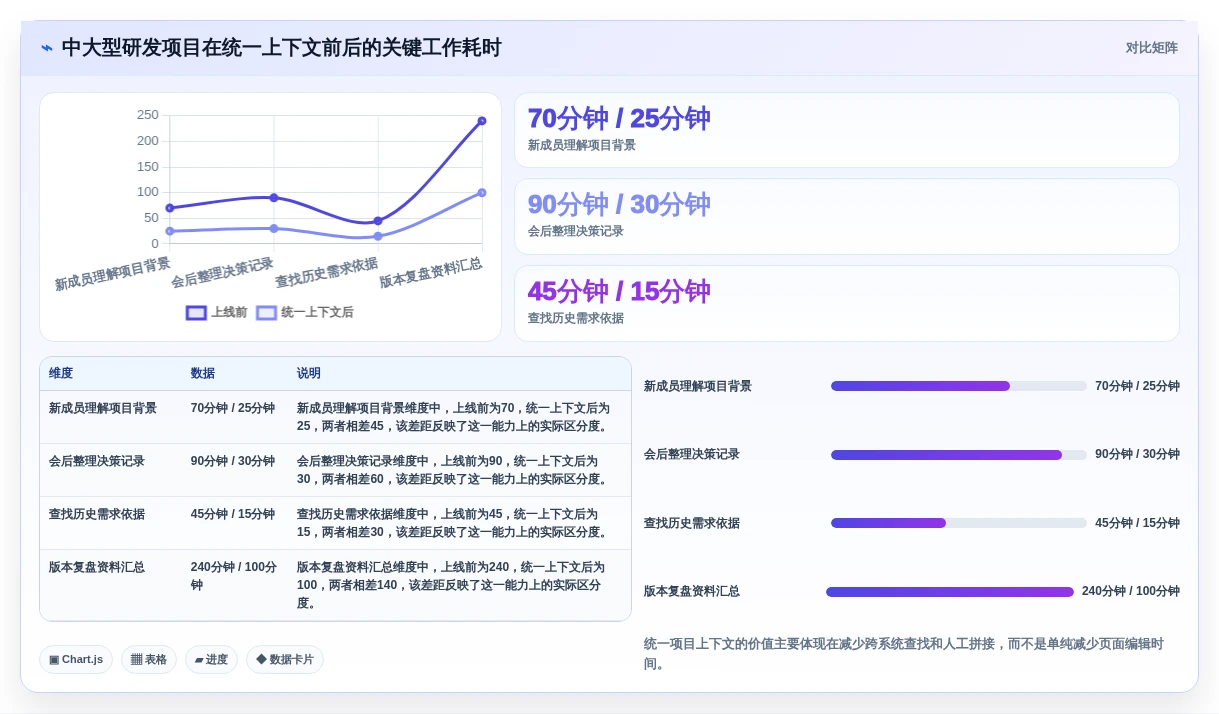Click the 数据卡片 tag chip
The width and height of the screenshot is (1219, 714).
285,659
